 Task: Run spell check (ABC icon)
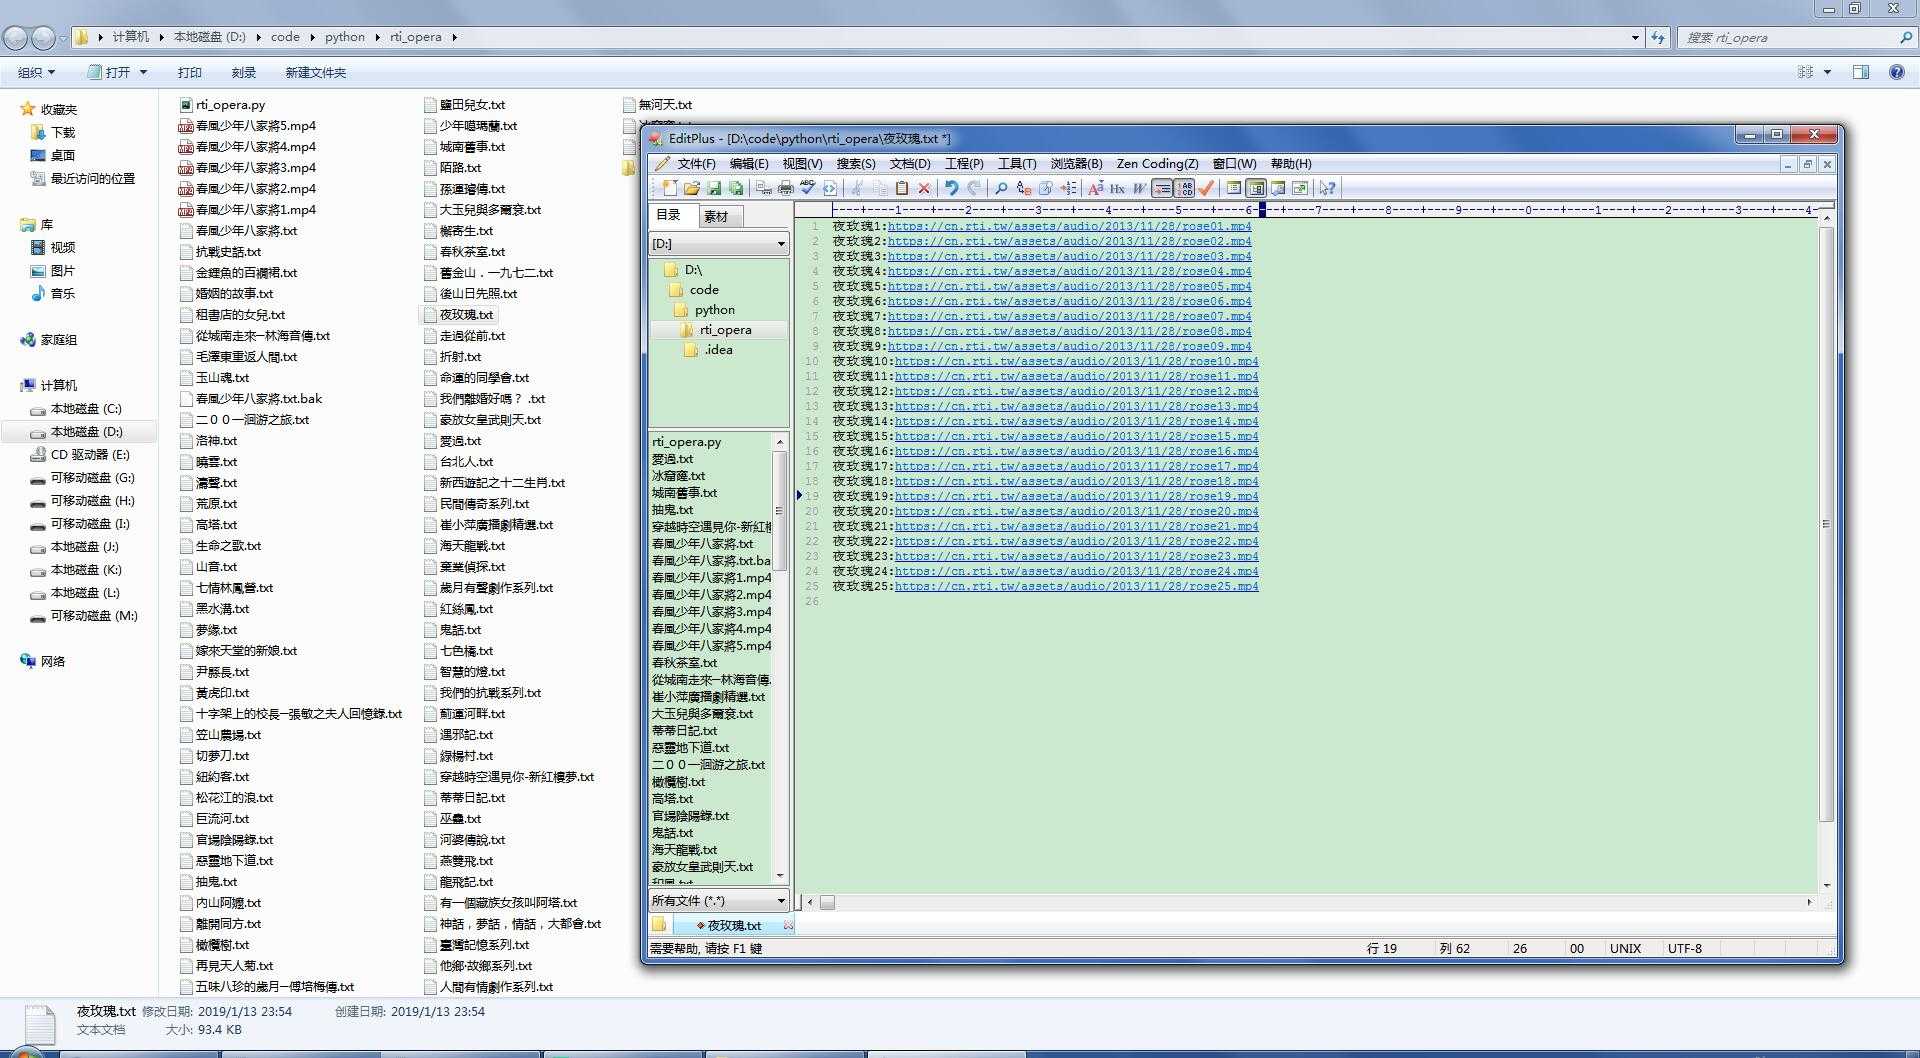[808, 188]
